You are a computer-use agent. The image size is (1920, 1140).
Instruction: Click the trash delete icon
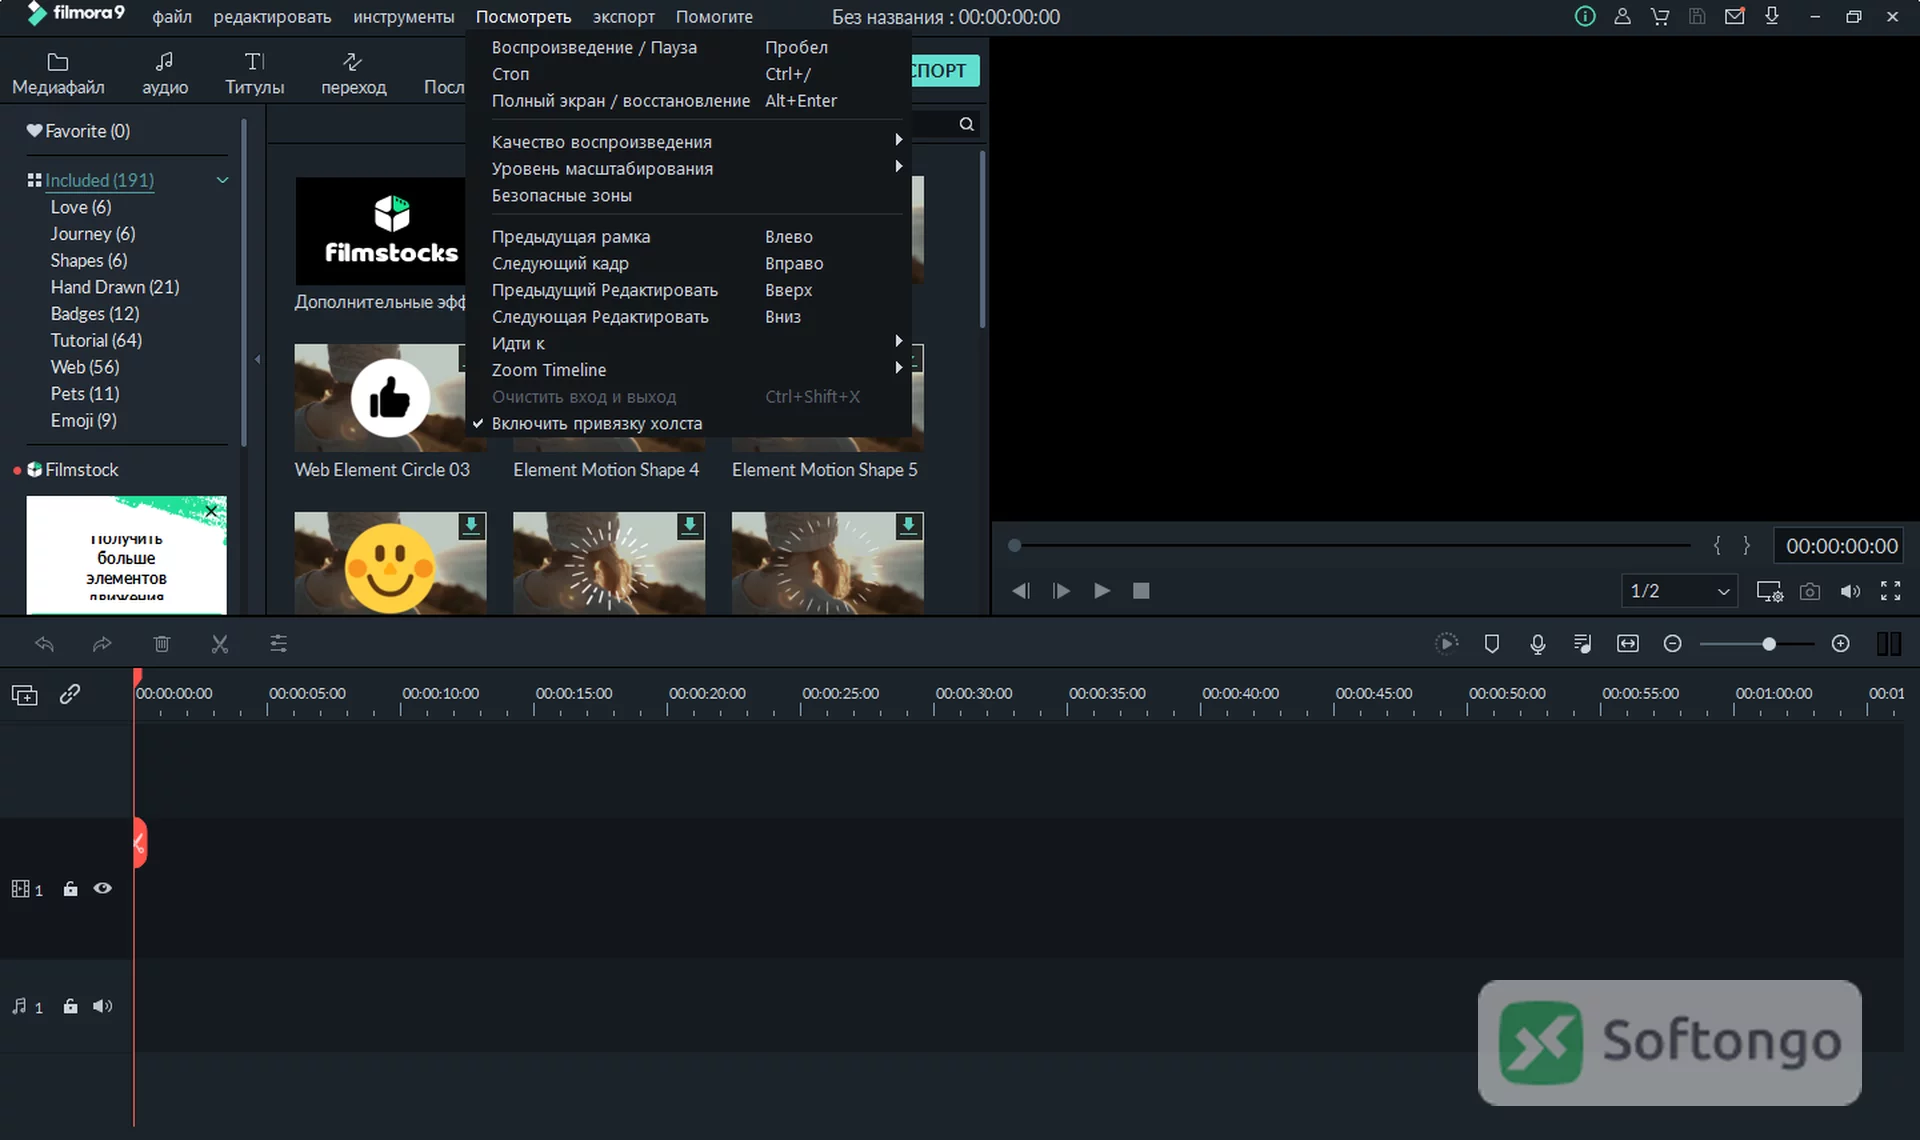(x=162, y=644)
